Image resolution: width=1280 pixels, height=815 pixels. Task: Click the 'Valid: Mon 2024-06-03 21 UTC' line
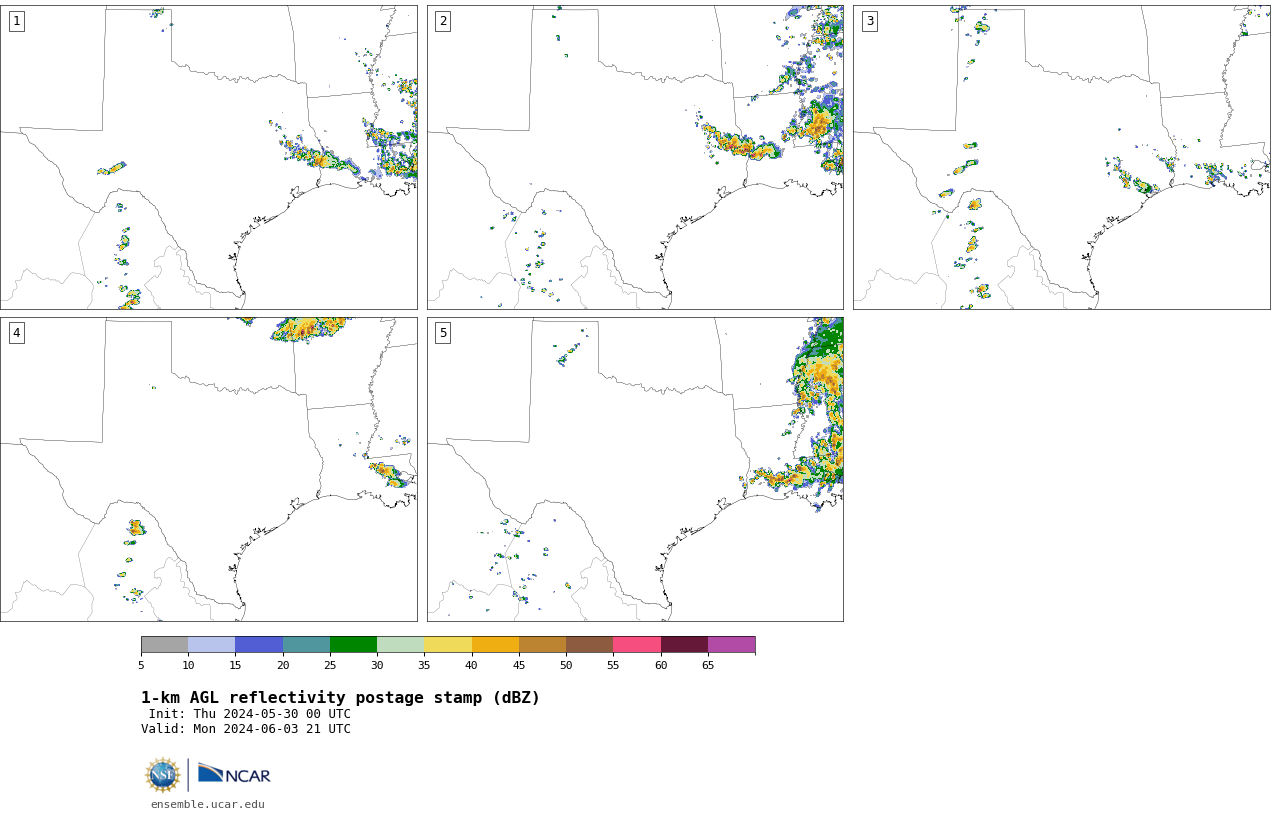point(246,729)
